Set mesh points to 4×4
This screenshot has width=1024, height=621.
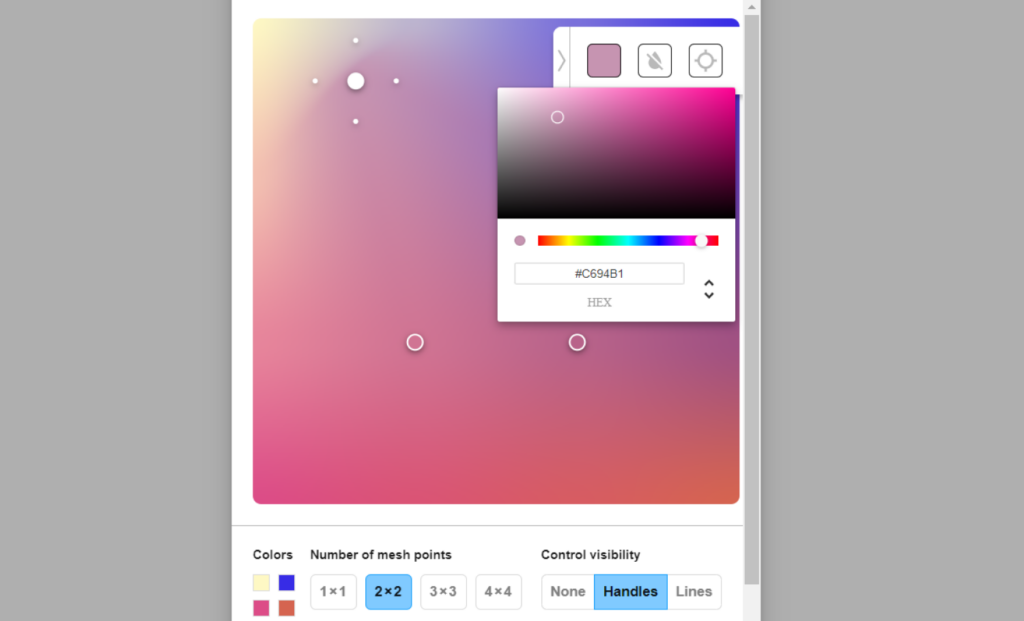[498, 592]
